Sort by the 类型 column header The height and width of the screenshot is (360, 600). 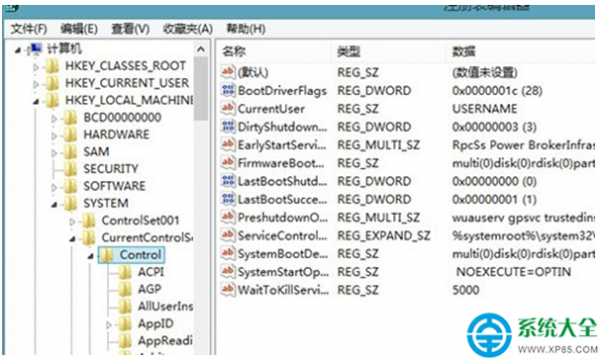(x=348, y=51)
